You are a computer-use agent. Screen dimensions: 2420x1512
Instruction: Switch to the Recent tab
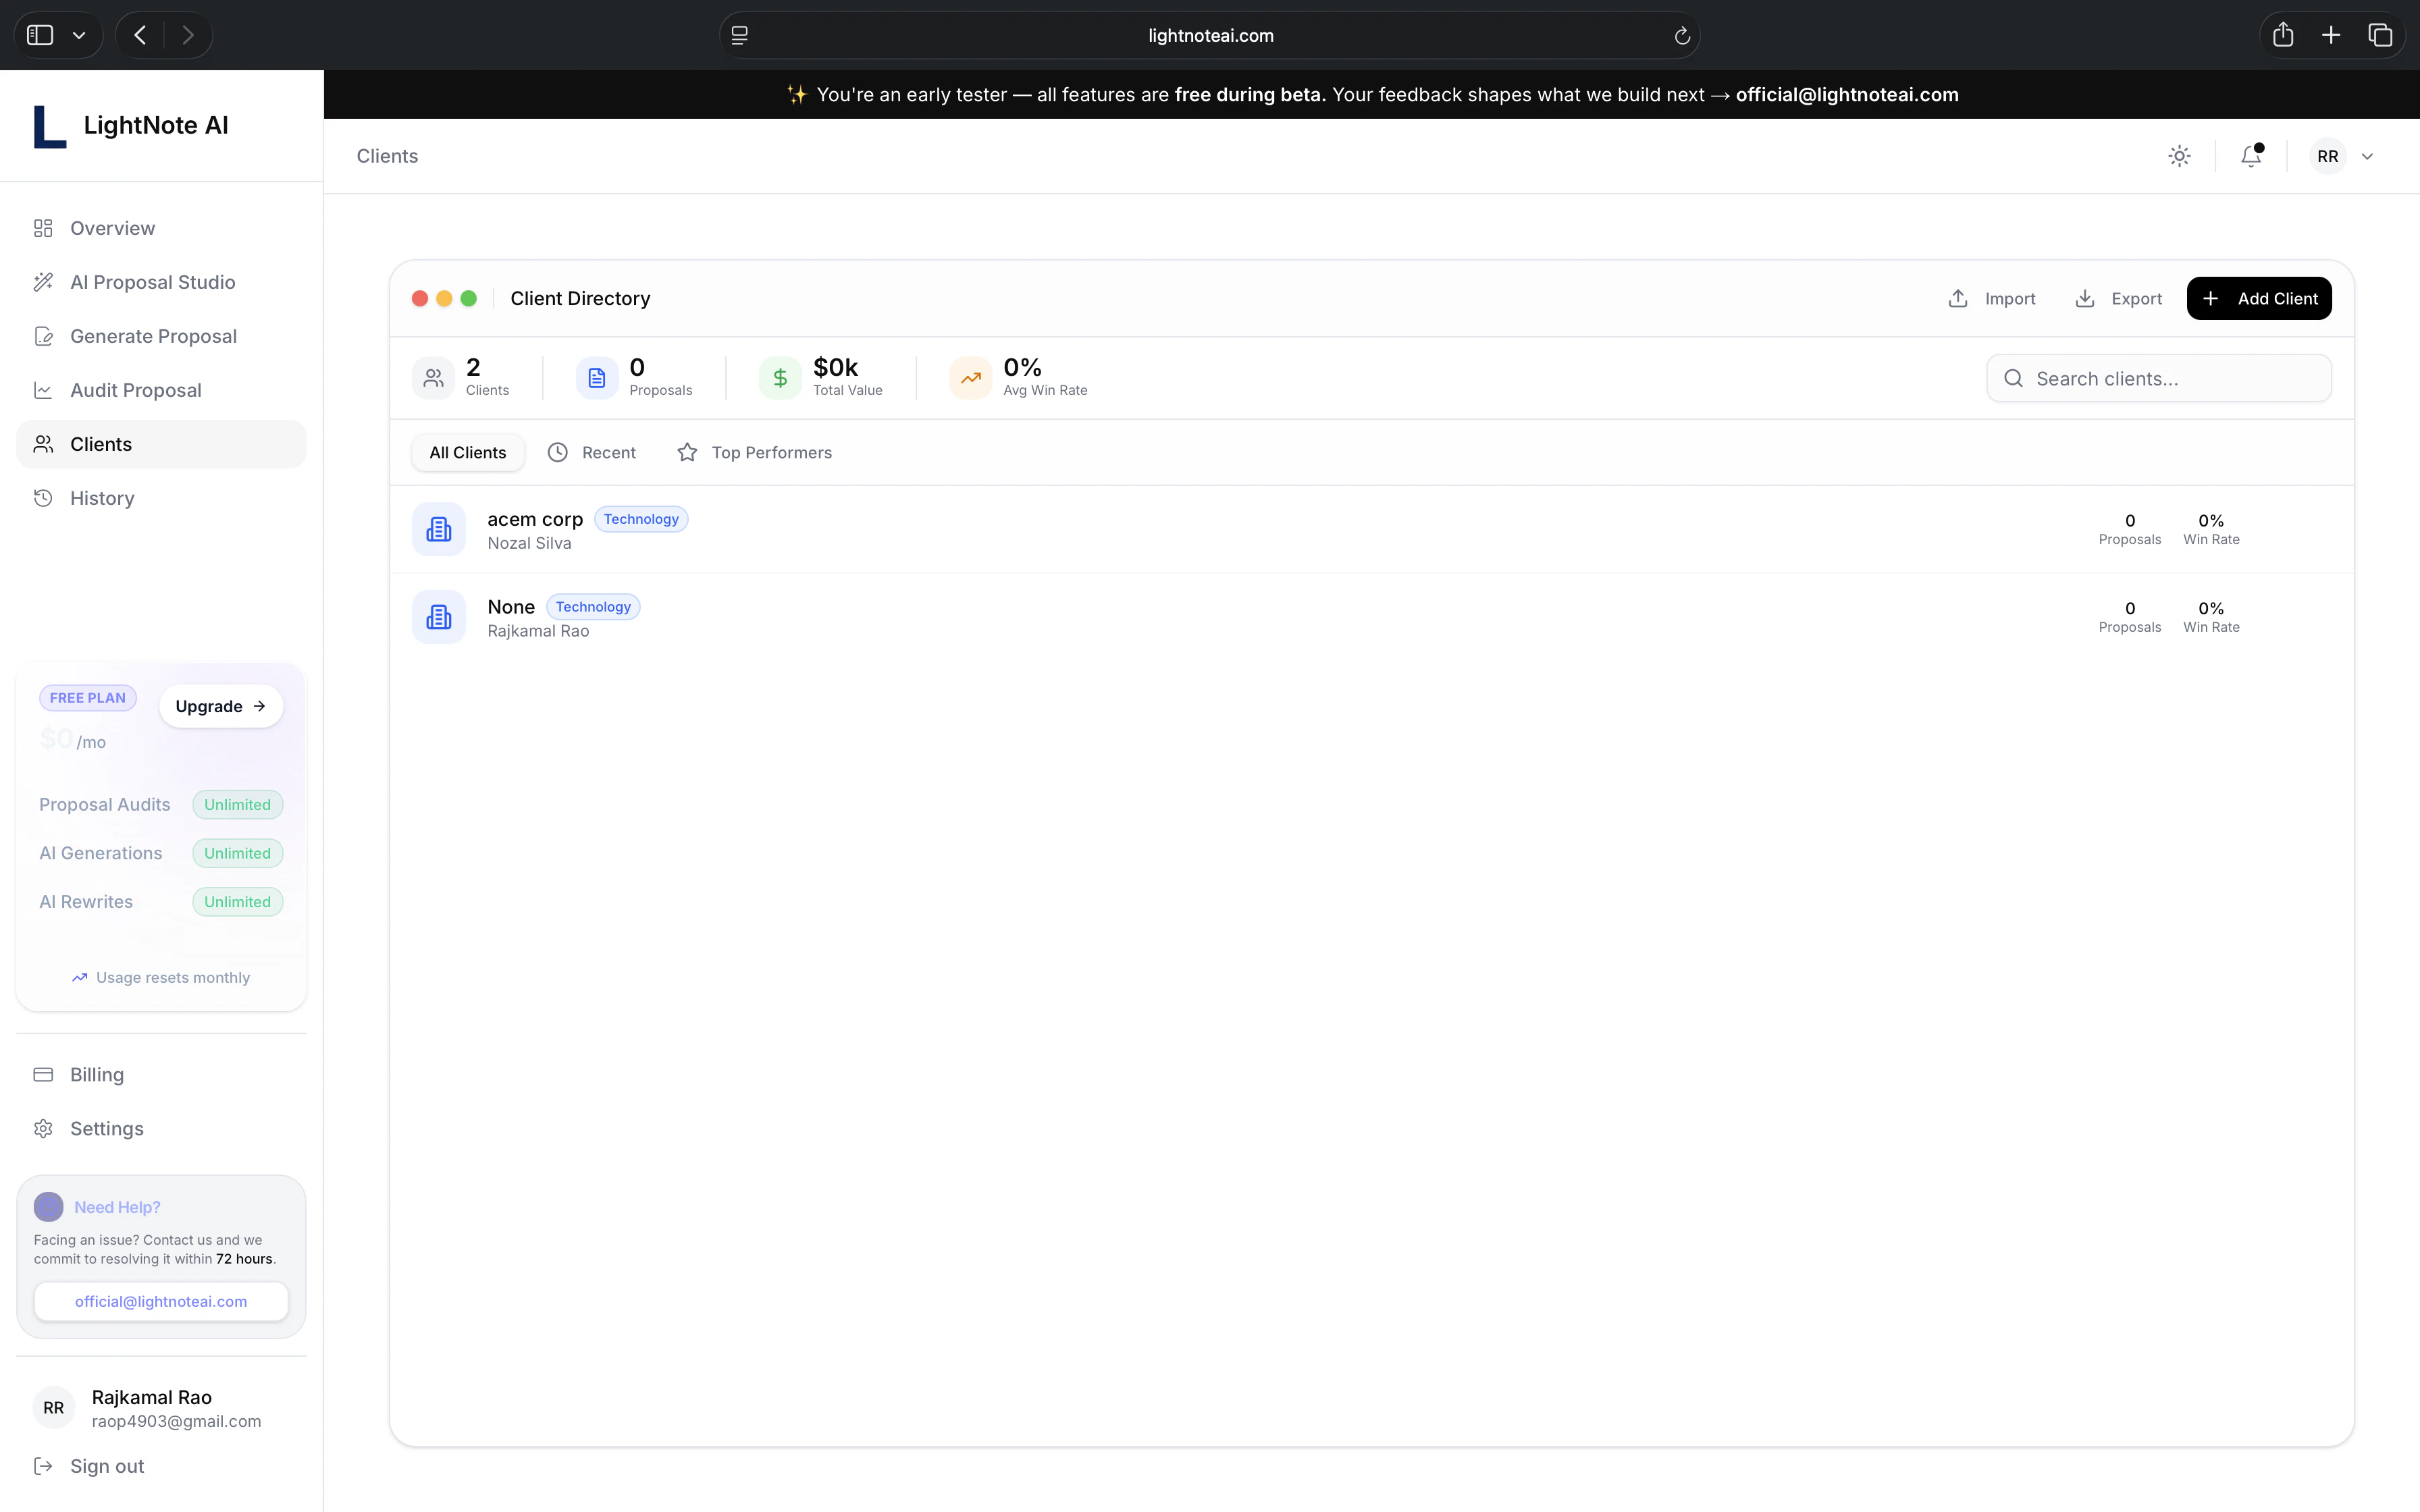pos(592,452)
